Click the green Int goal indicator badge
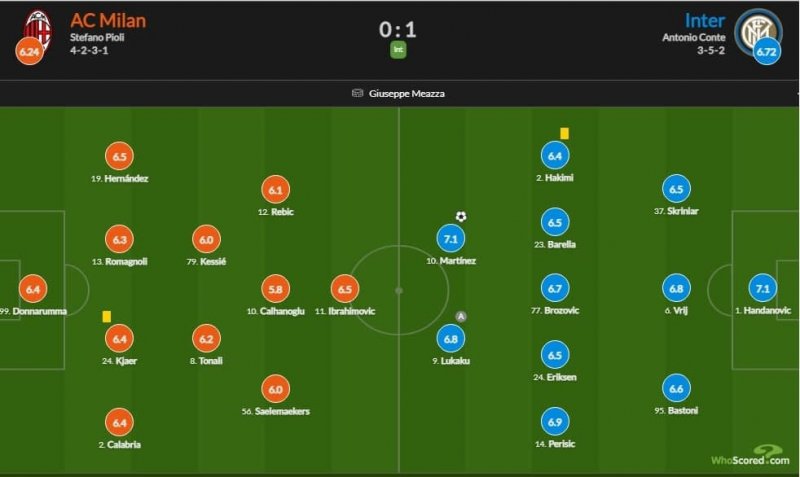 tap(399, 49)
